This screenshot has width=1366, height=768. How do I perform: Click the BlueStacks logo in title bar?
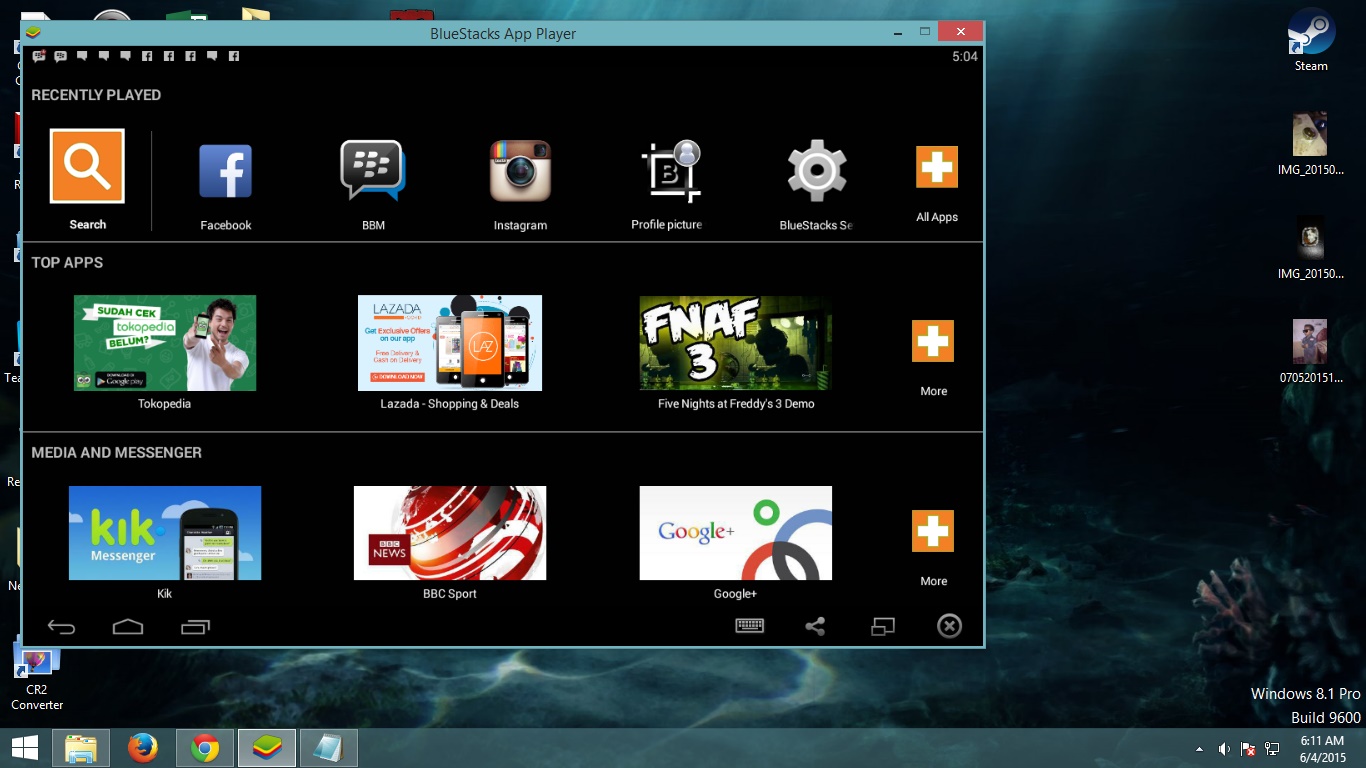tap(34, 33)
